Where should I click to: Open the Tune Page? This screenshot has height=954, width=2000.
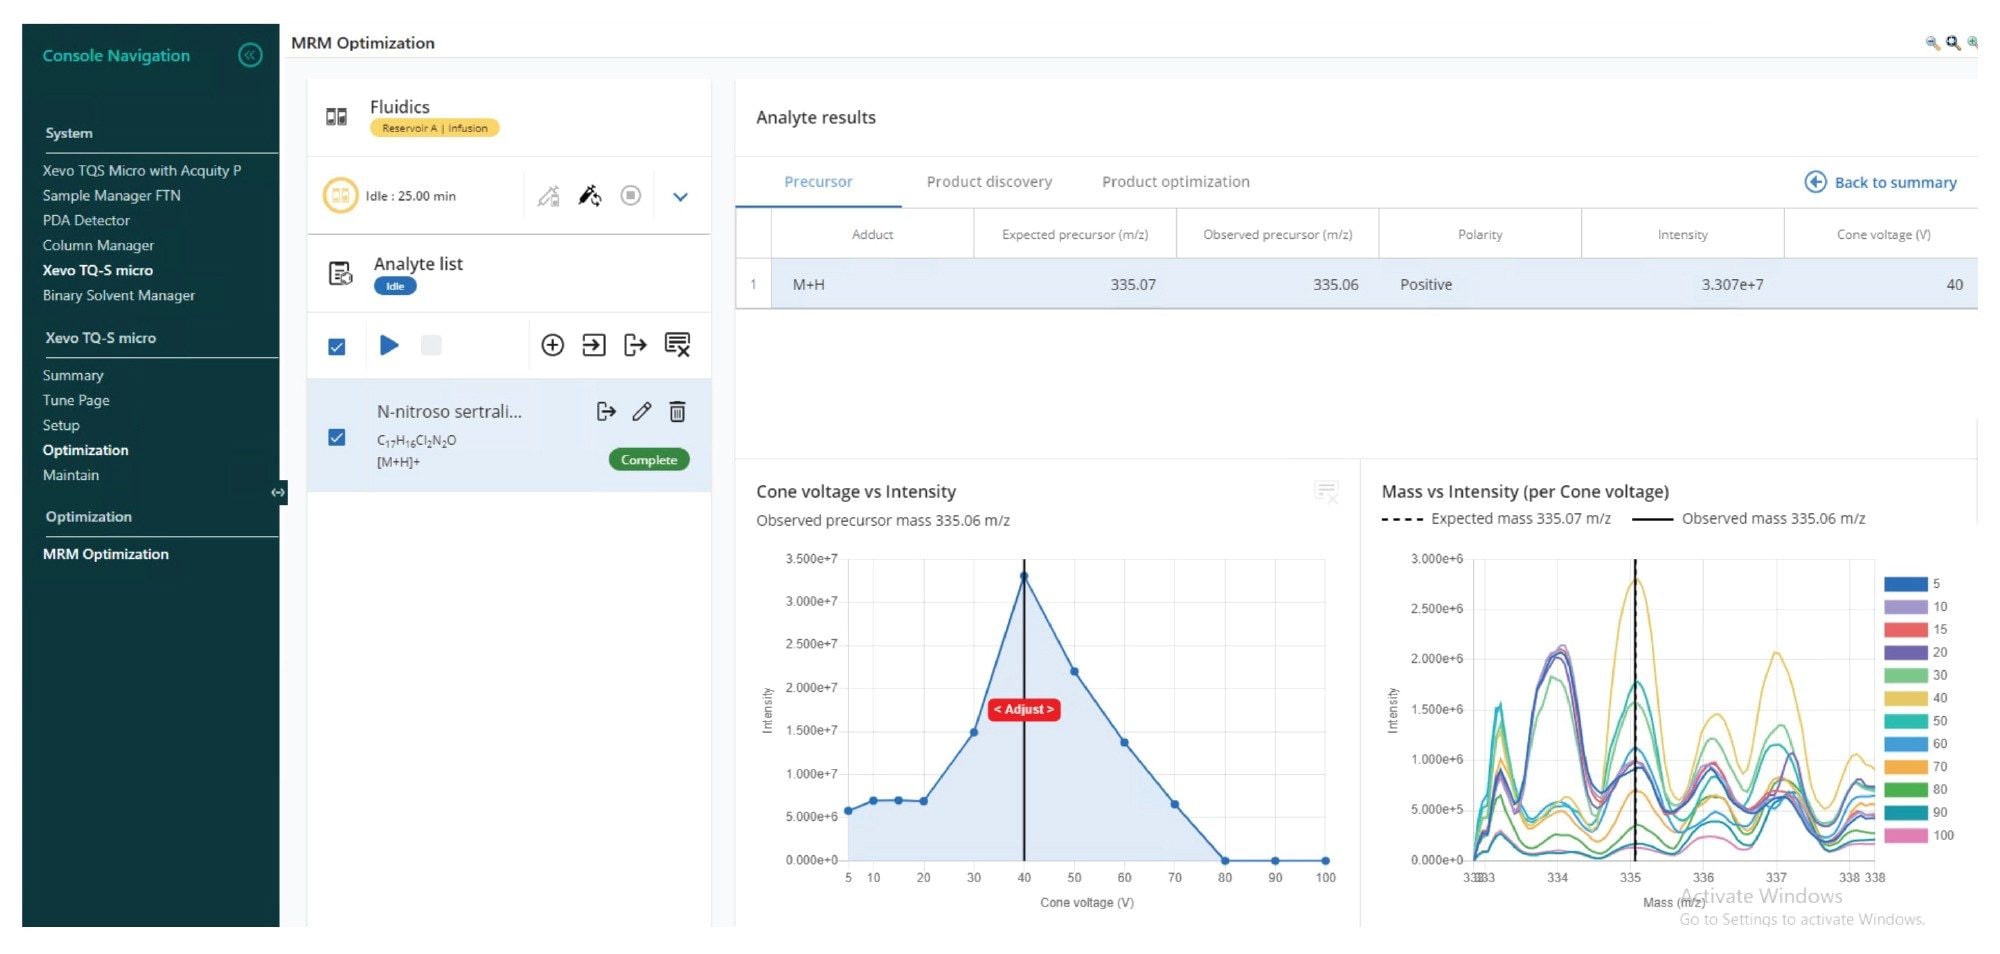tap(76, 401)
